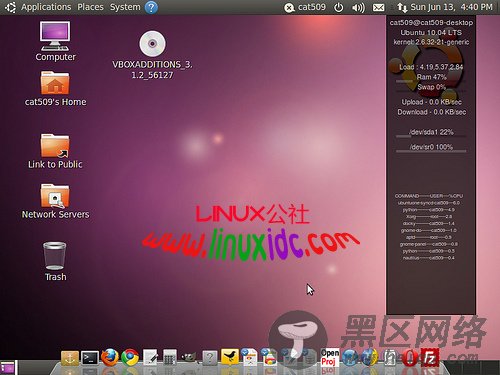Launch OpenOffice Draw from the dock
500x375 pixels.
point(269,357)
